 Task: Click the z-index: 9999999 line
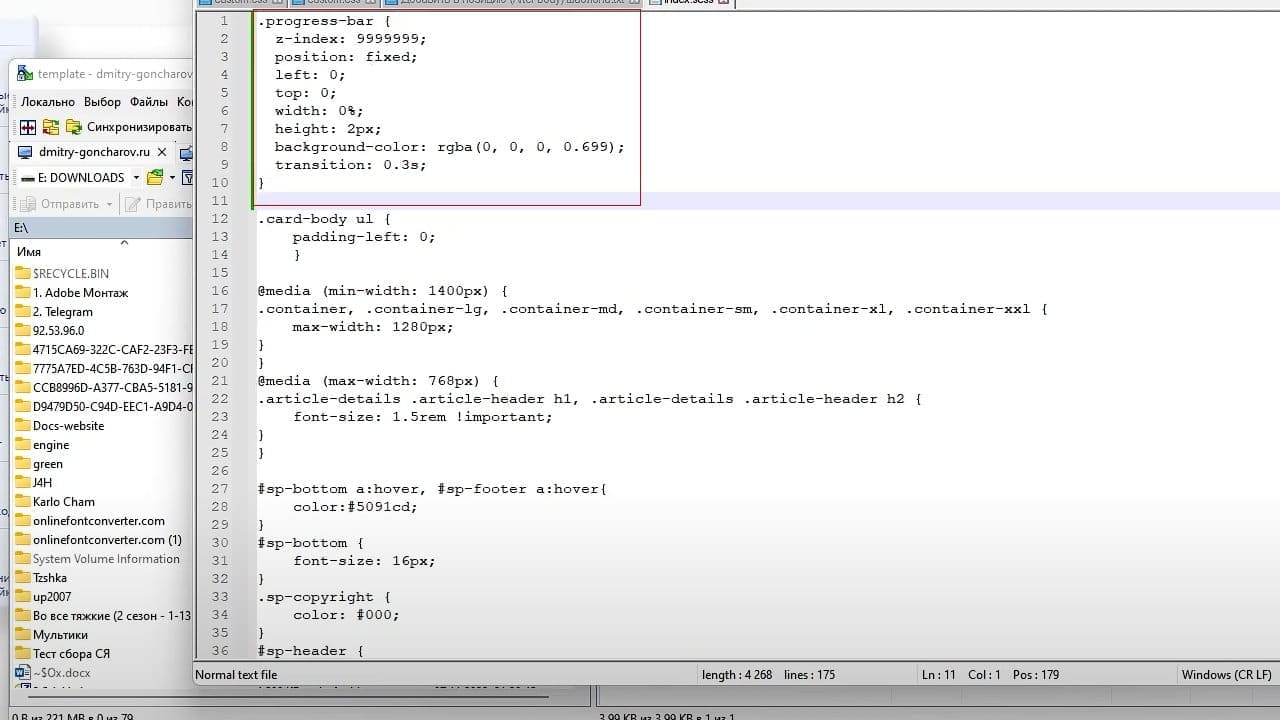point(351,39)
